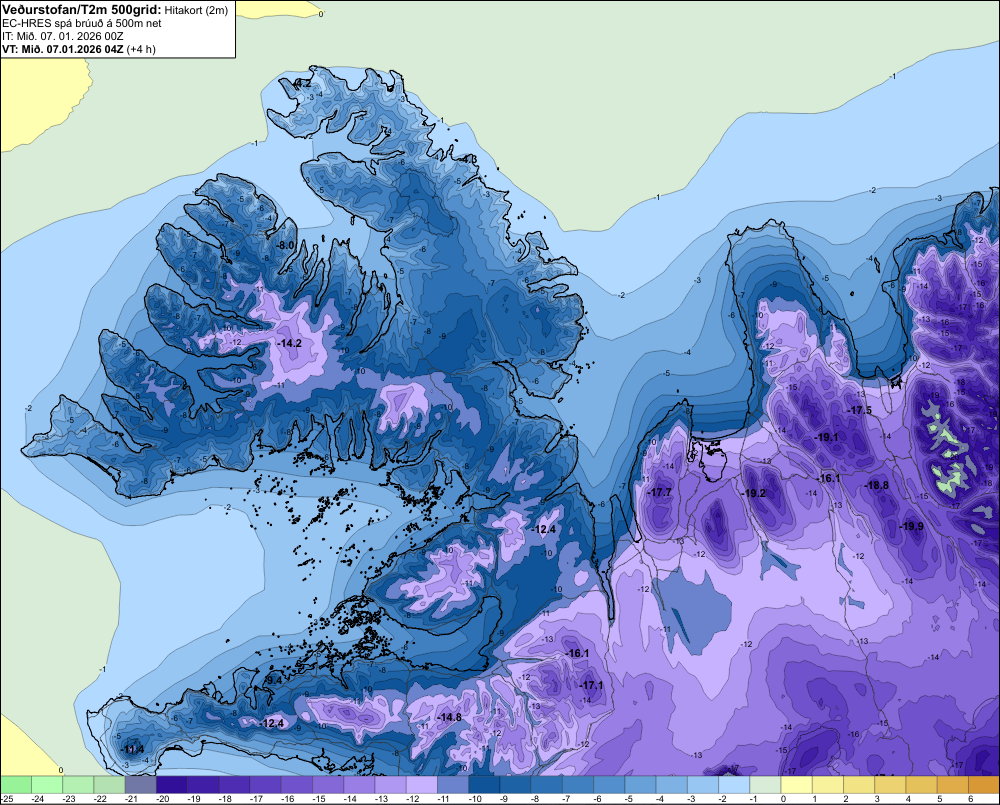
Task: Select the -19.2 temperature label
Action: [753, 493]
